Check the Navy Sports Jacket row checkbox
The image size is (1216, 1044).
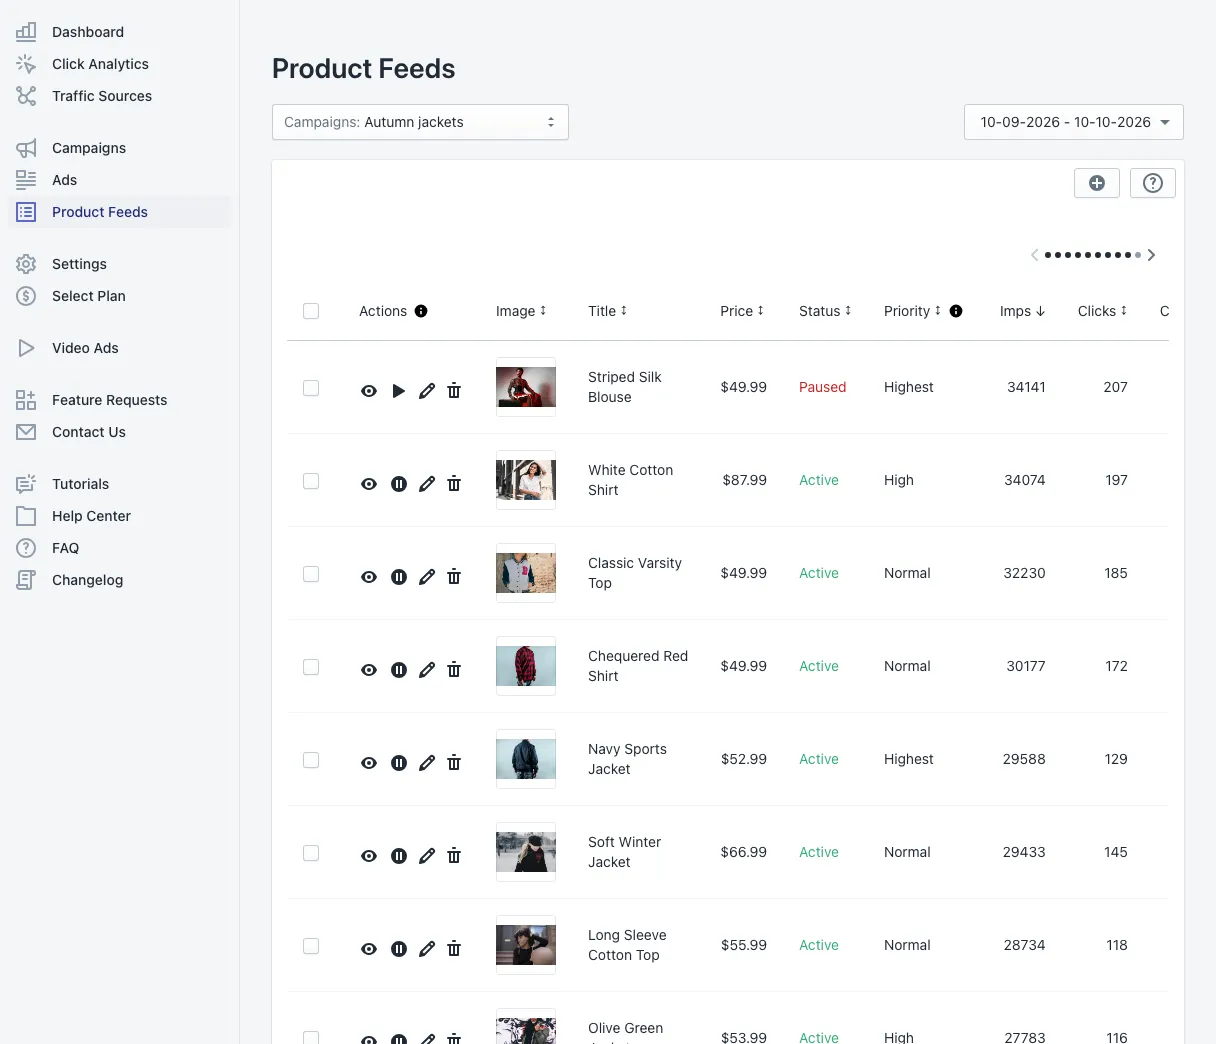tap(311, 760)
